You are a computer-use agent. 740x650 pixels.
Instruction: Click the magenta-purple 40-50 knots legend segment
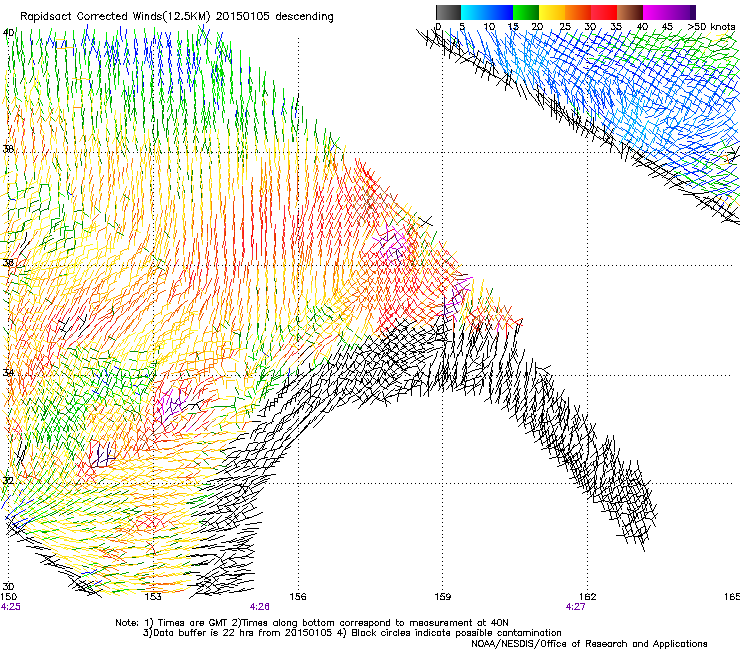(x=669, y=12)
